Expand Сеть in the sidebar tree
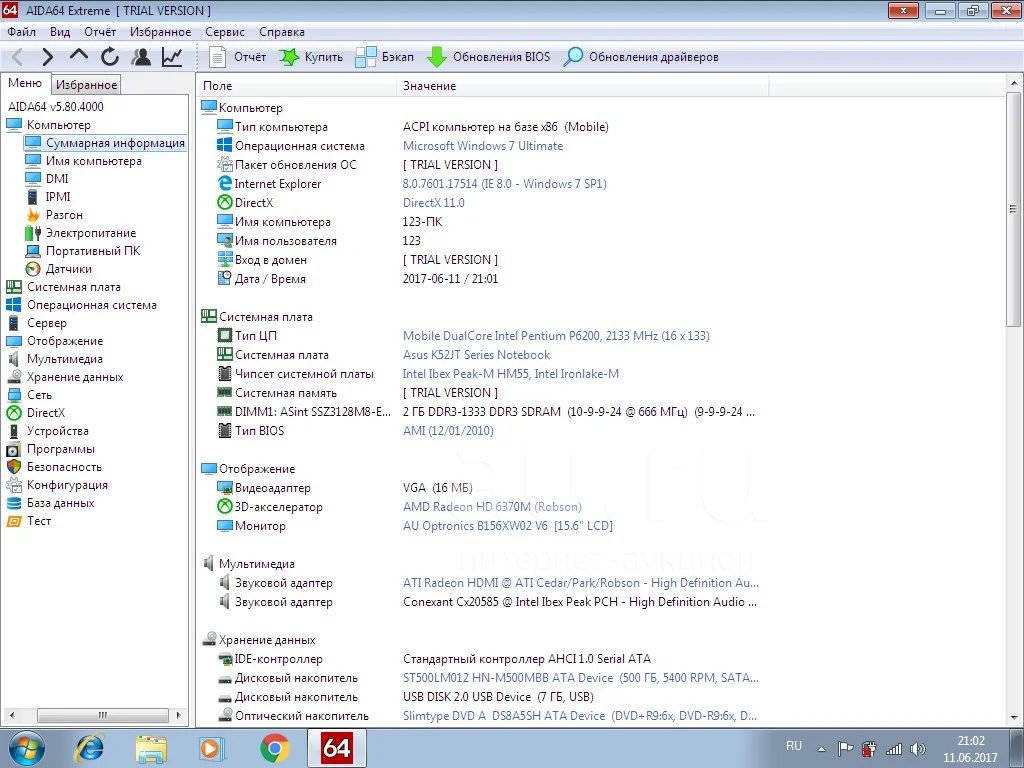Viewport: 1024px width, 768px height. pyautogui.click(x=39, y=395)
